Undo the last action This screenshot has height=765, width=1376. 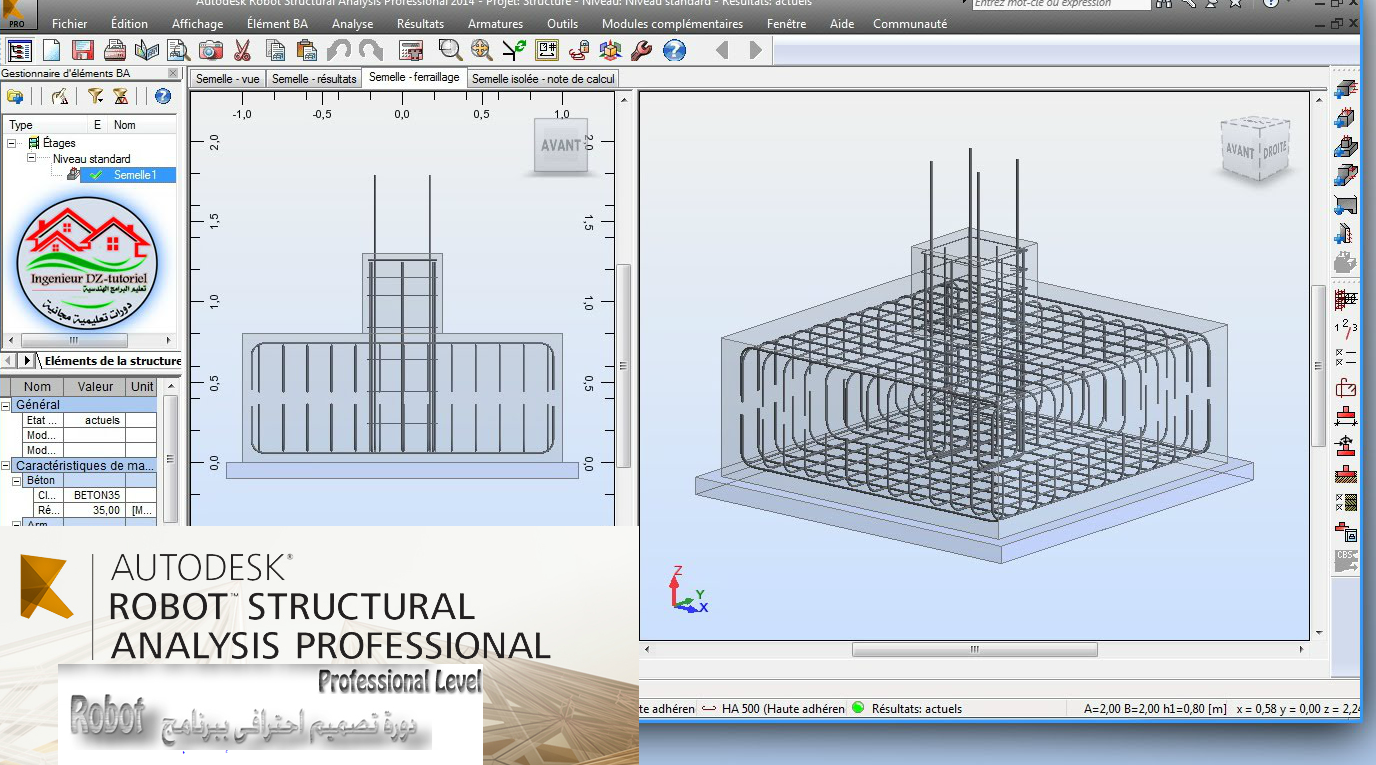[339, 50]
